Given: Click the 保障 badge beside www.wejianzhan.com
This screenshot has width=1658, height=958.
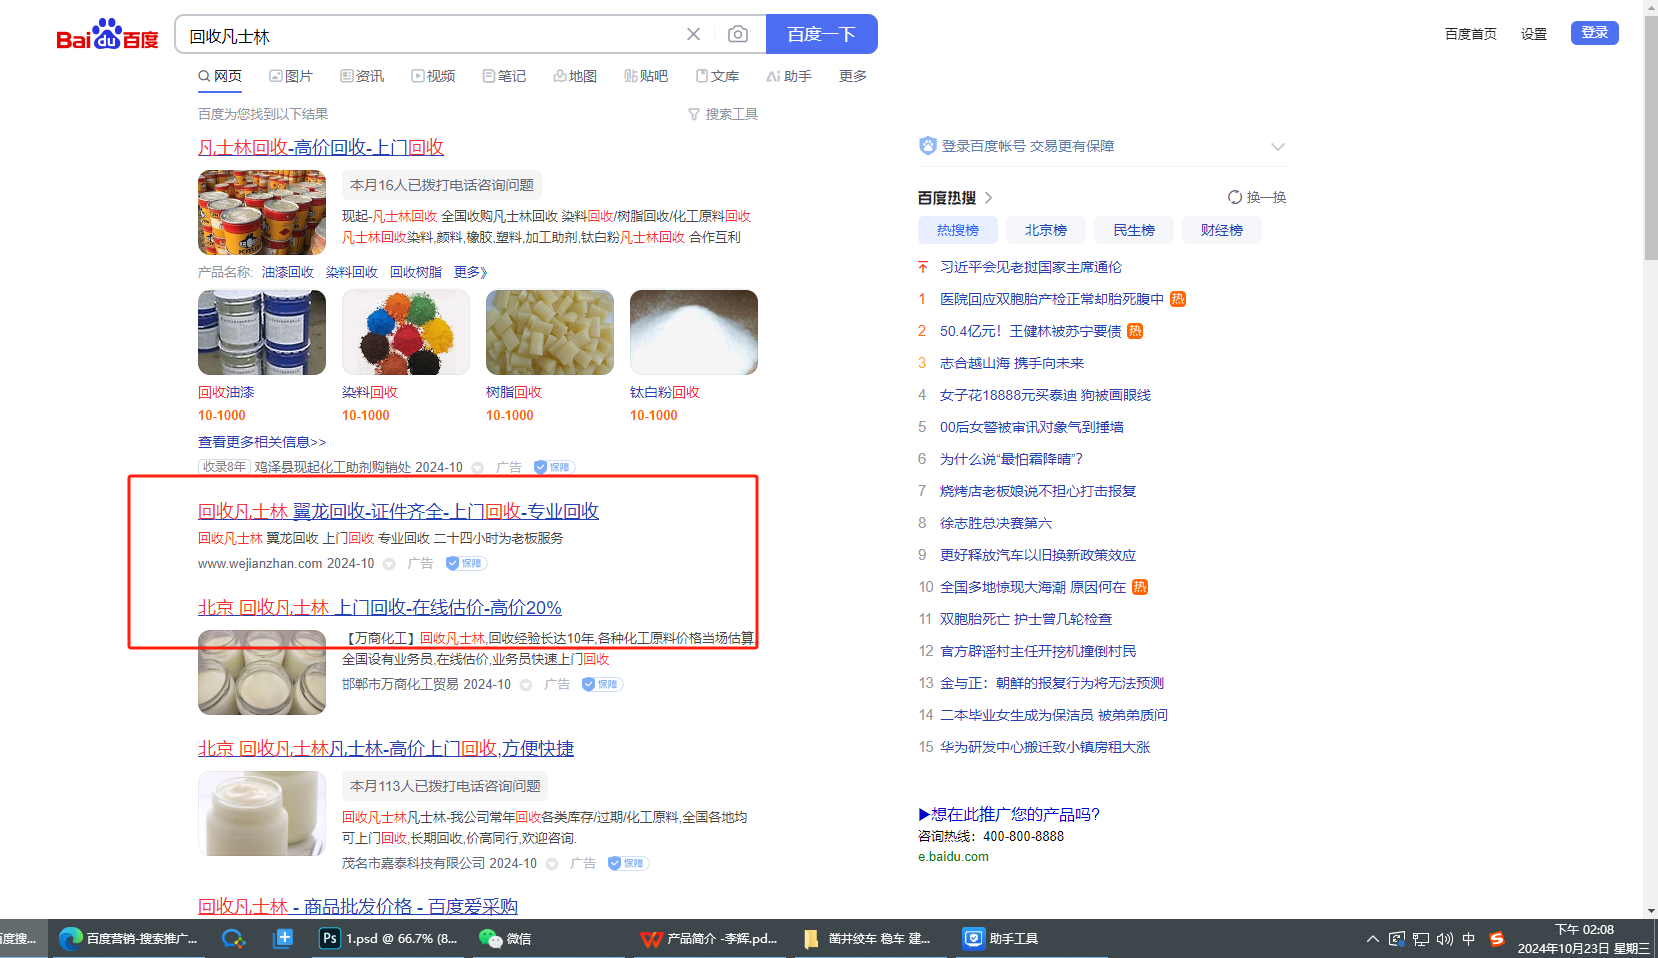Looking at the screenshot, I should coord(465,563).
